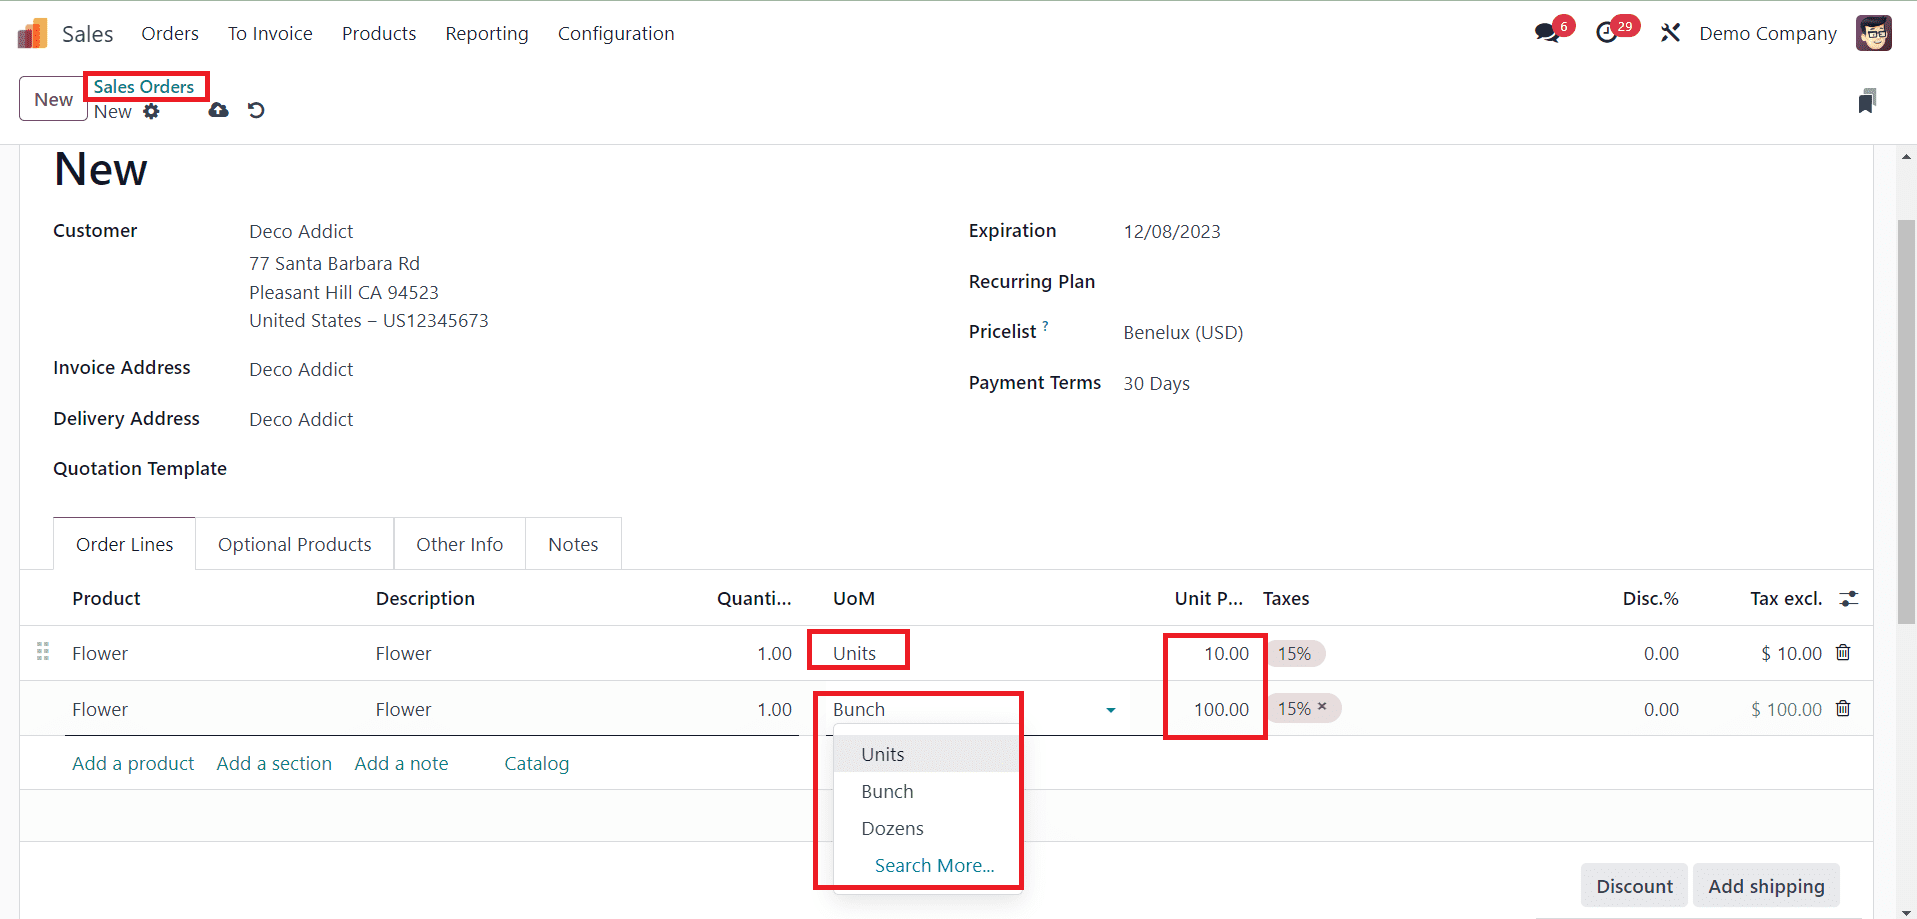Switch to the Other Info tab
The image size is (1917, 919).
click(x=460, y=544)
